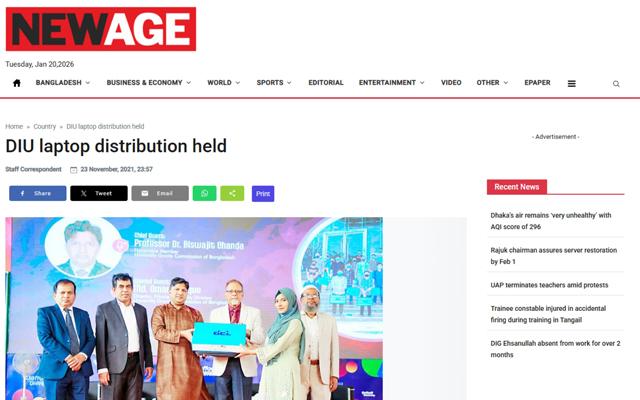Screen dimensions: 640x400
Task: Open the green share options icon
Action: [x=232, y=193]
